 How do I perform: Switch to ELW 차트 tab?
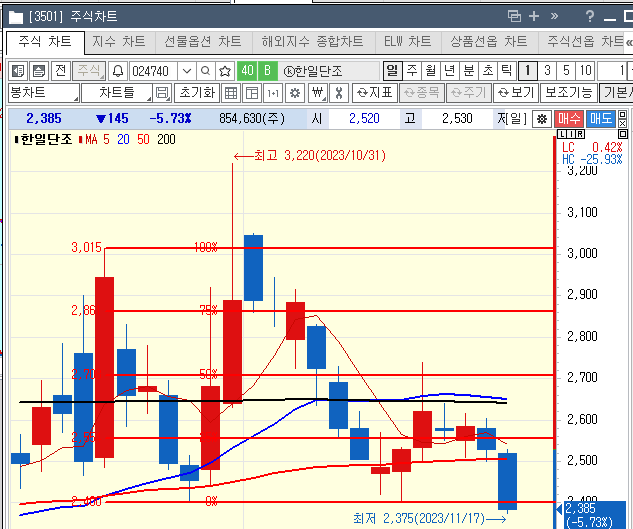coord(408,42)
